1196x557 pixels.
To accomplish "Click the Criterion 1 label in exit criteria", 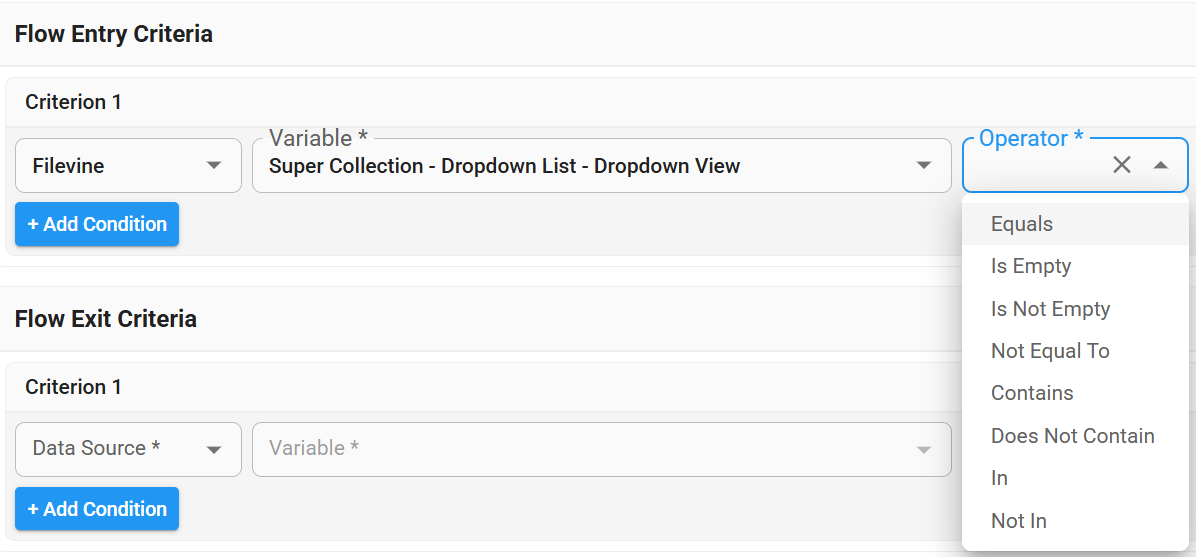I will 73,387.
